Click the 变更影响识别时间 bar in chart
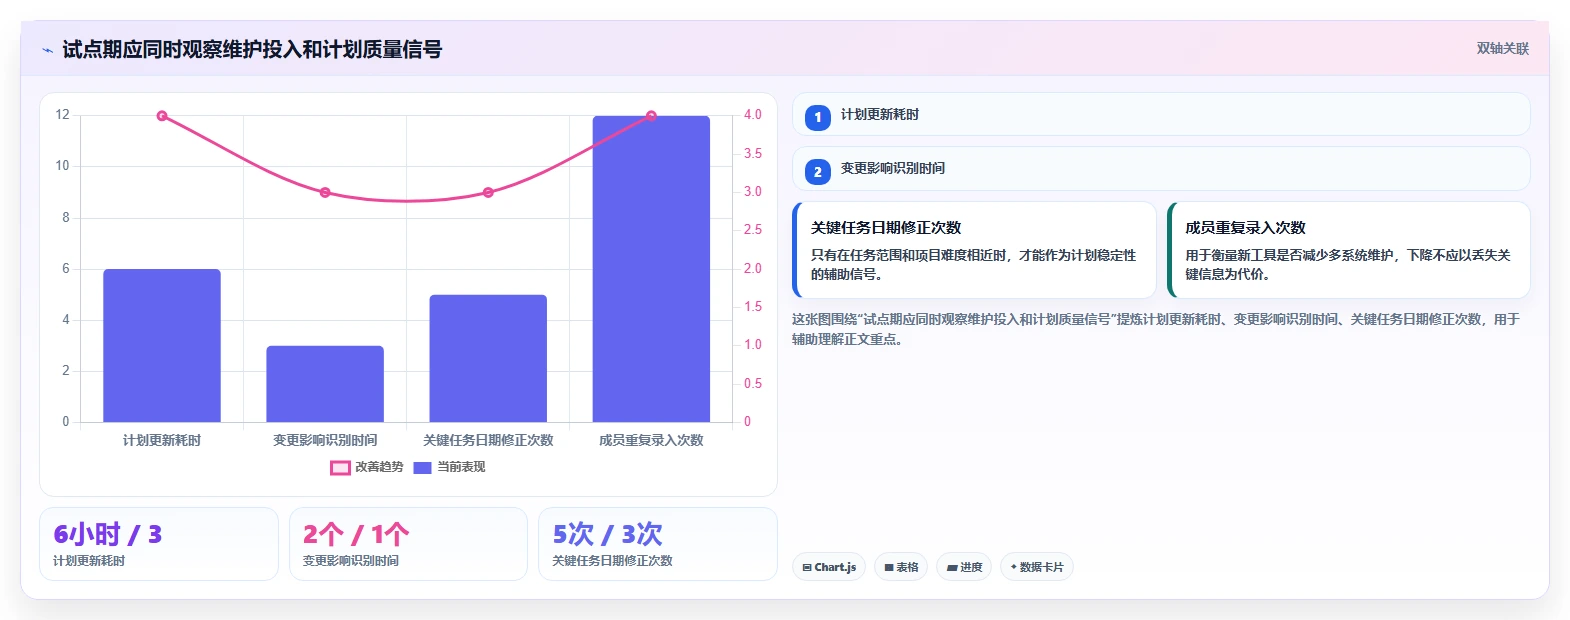This screenshot has height=620, width=1570. [x=325, y=384]
